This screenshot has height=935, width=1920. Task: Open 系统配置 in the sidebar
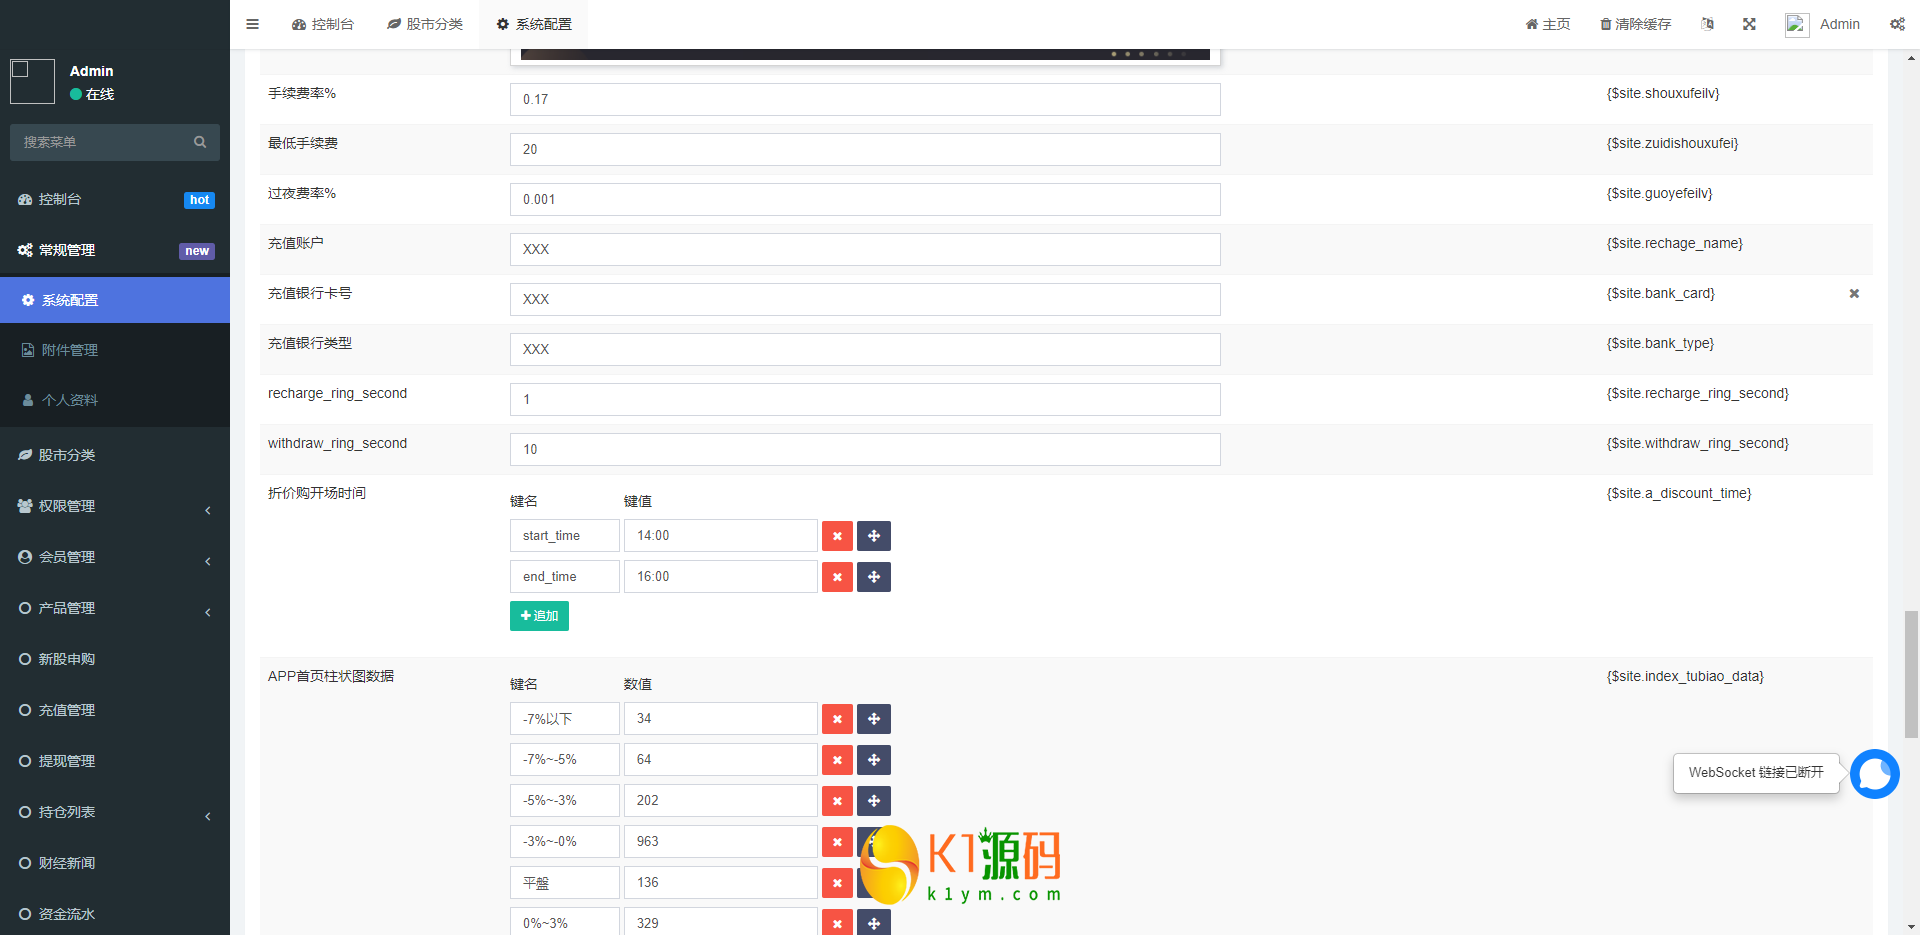115,300
